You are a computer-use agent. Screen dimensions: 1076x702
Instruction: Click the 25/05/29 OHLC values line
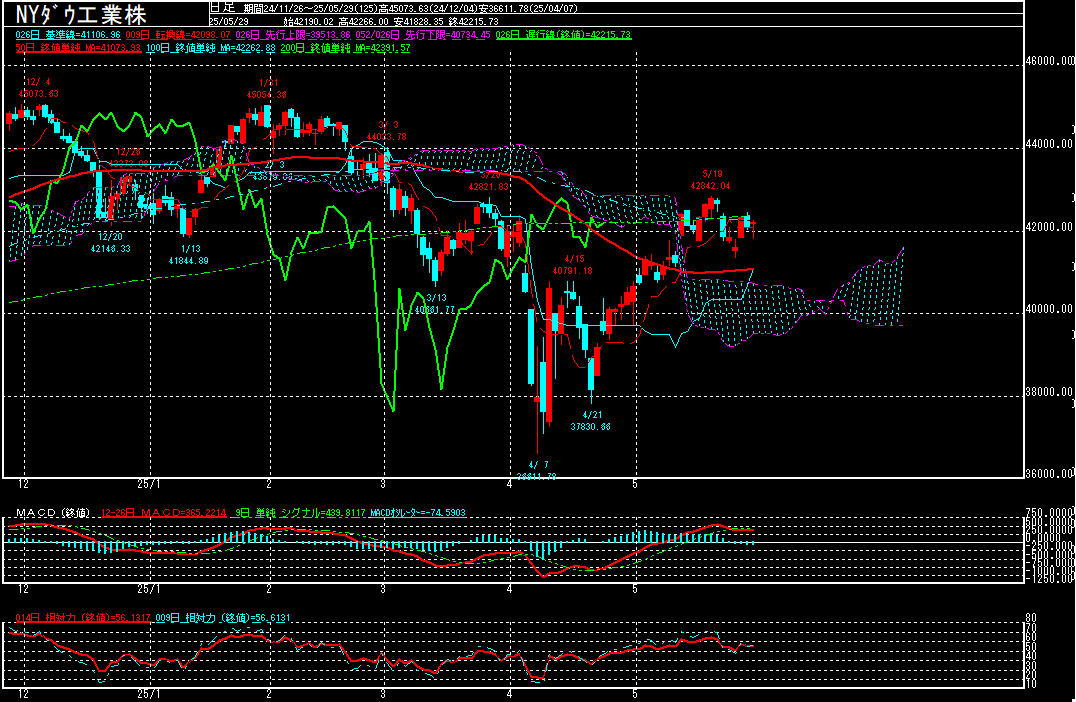354,21
